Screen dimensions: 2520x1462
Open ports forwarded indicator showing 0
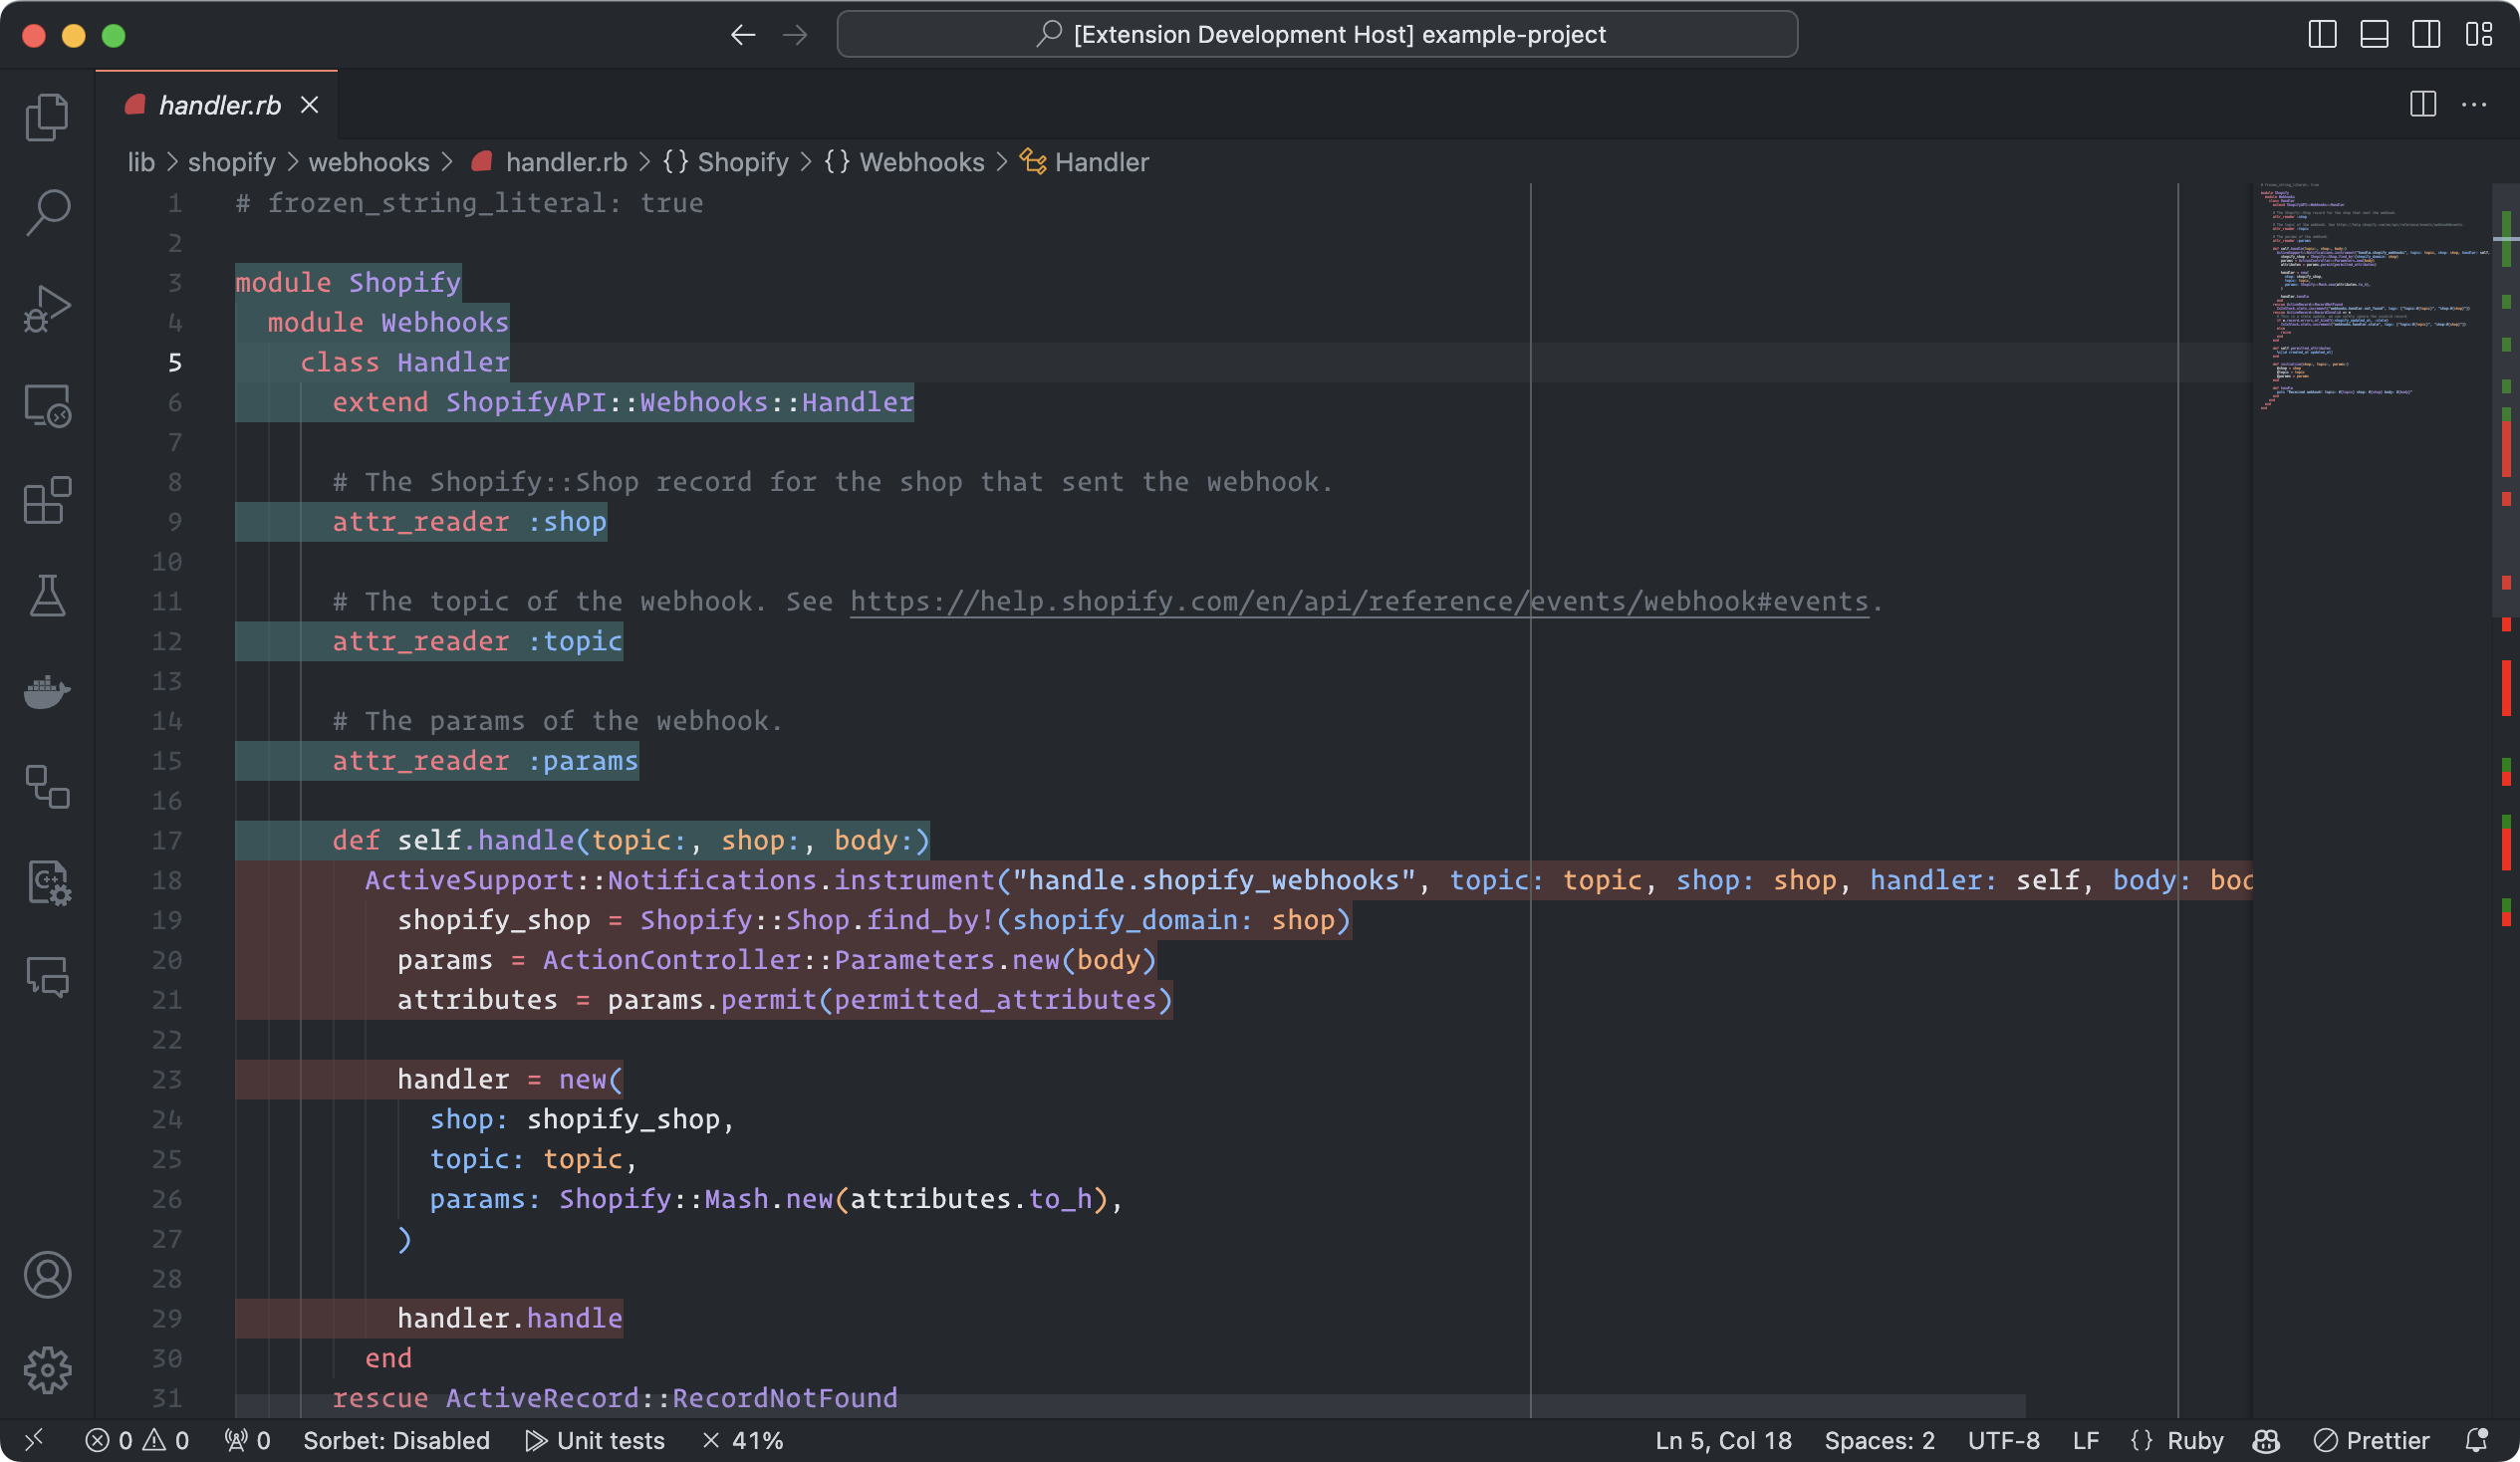pos(247,1440)
